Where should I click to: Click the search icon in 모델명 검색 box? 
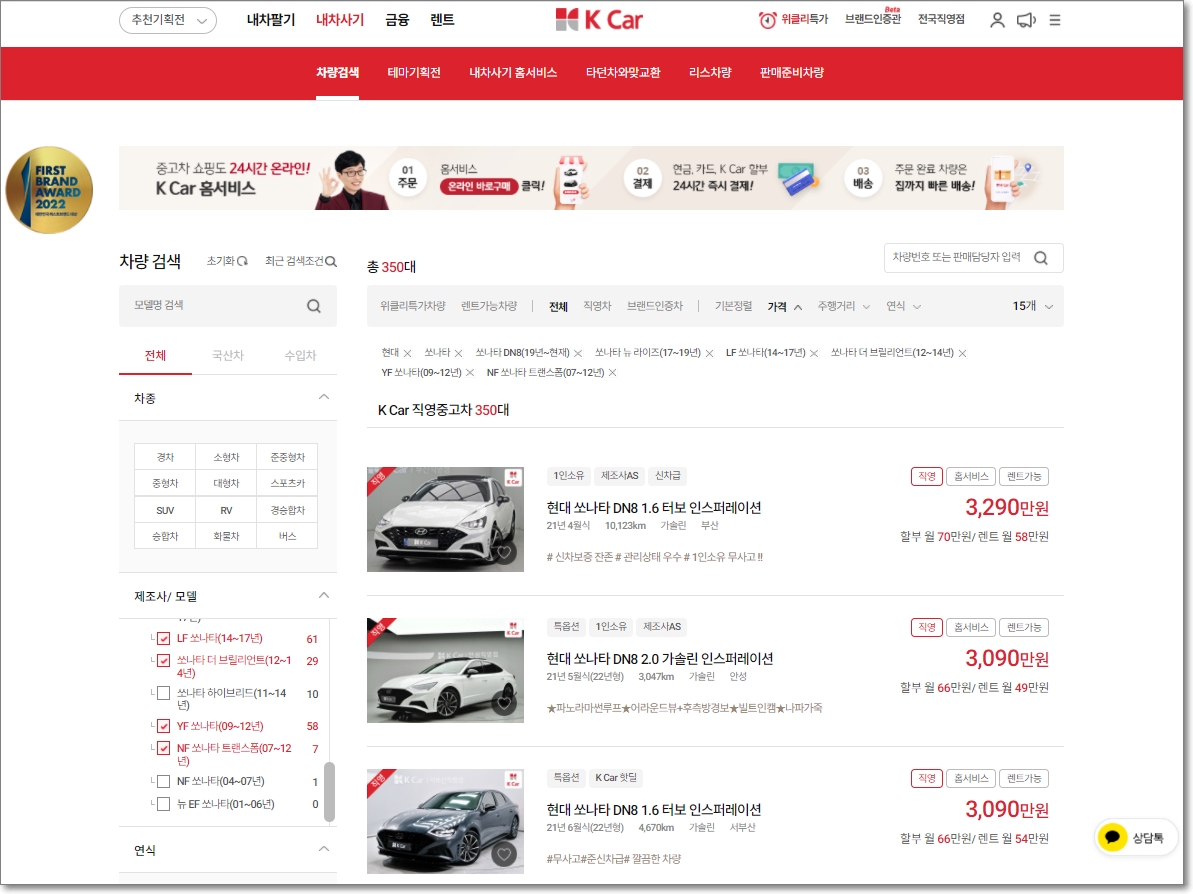tap(313, 306)
